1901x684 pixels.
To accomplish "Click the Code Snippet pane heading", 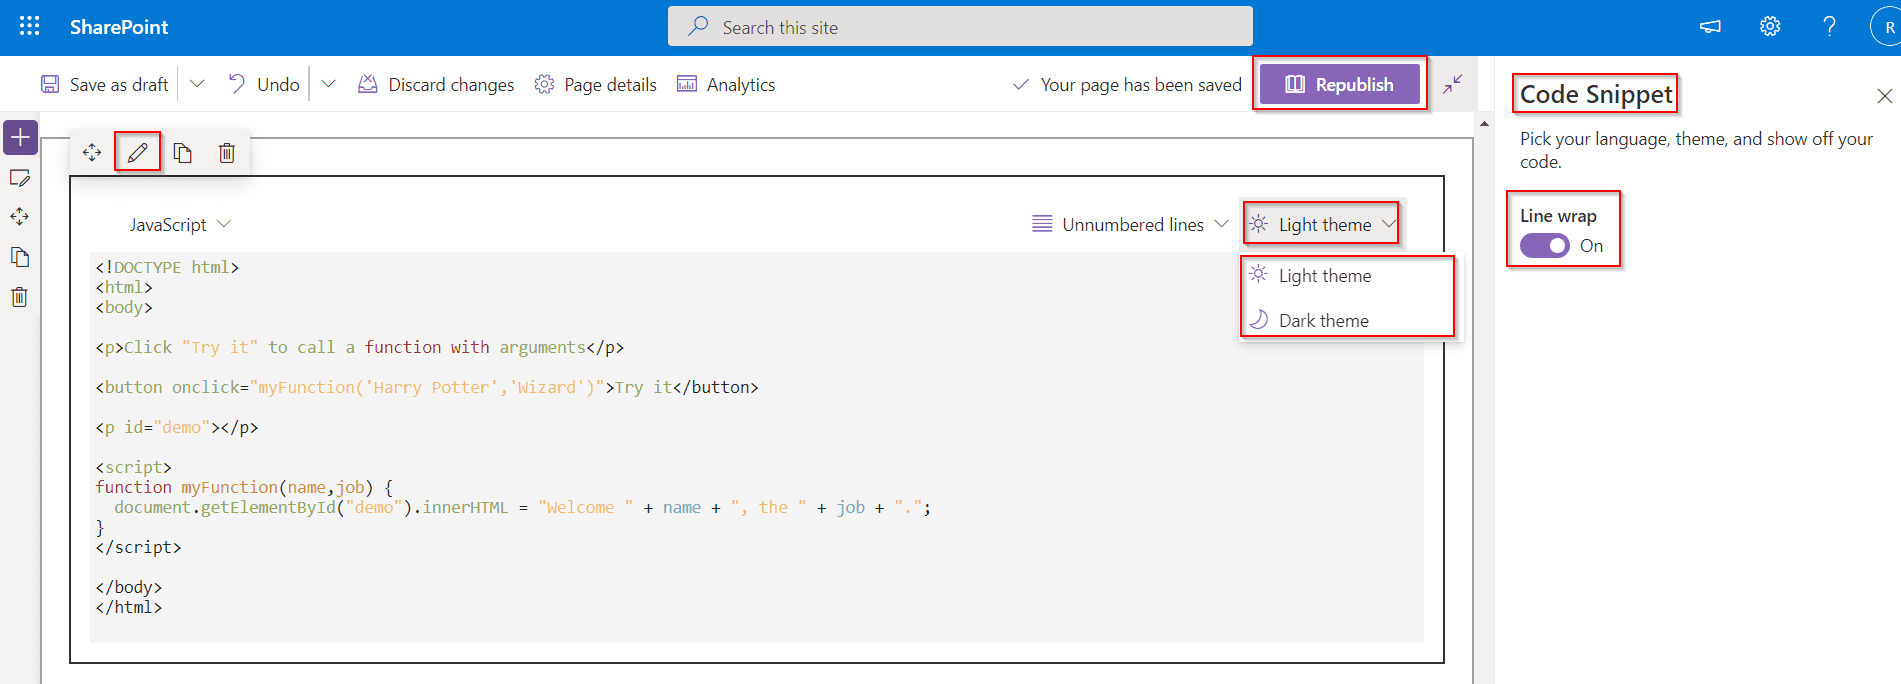I will pyautogui.click(x=1596, y=94).
